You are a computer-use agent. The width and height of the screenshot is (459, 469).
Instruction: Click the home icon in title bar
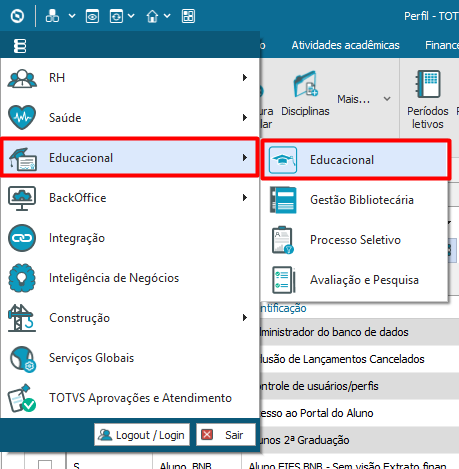(152, 16)
